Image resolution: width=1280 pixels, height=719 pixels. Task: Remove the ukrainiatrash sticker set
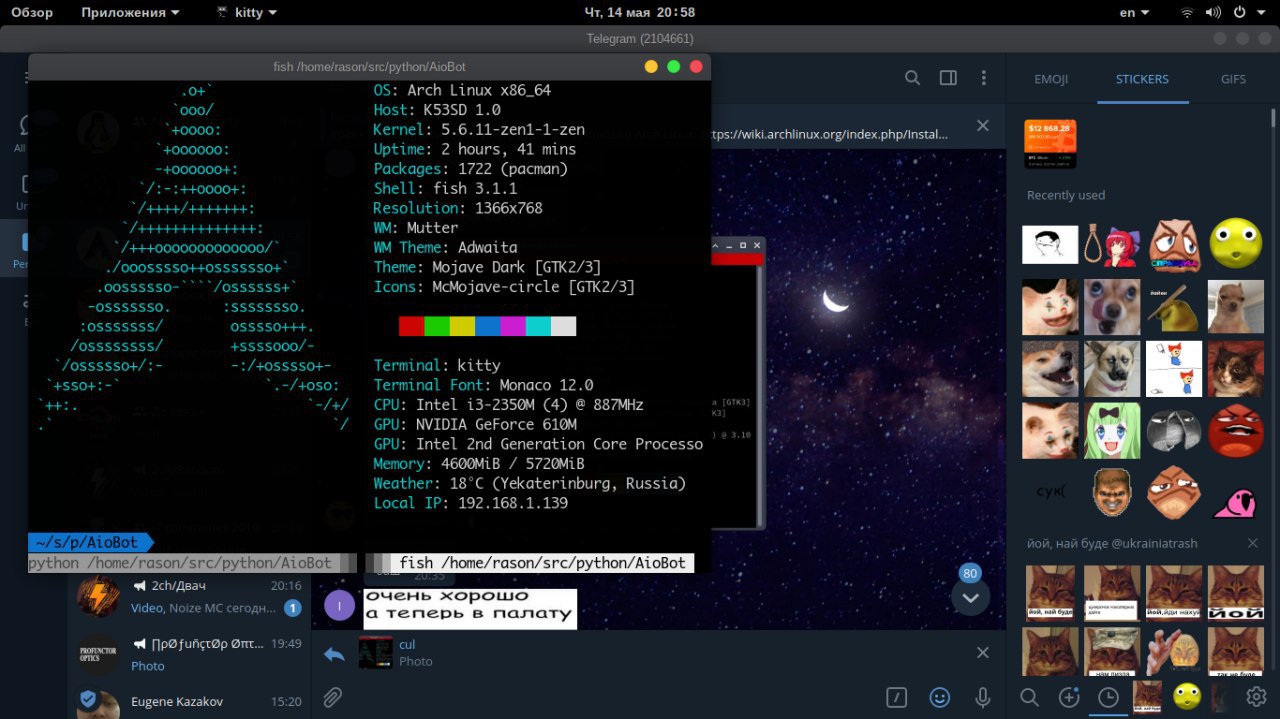click(x=1253, y=543)
